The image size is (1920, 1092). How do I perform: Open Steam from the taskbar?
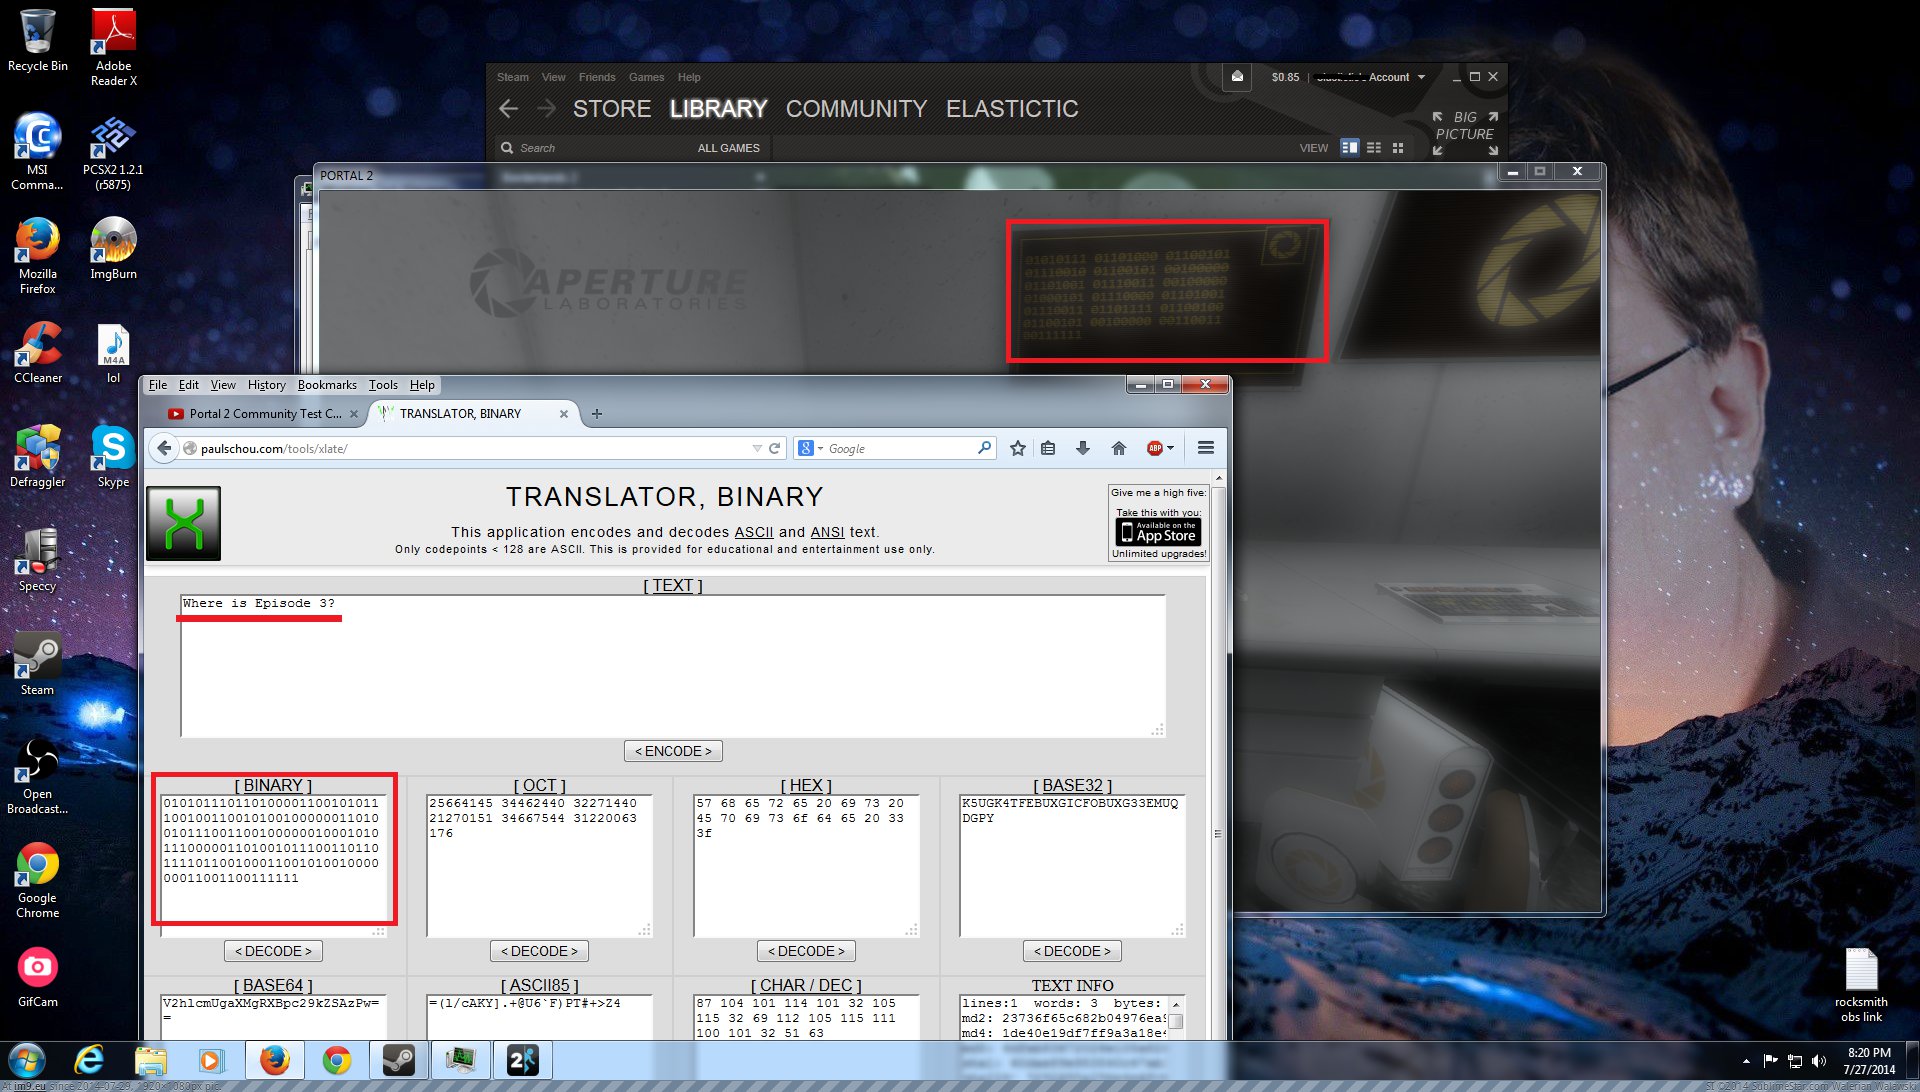point(399,1060)
